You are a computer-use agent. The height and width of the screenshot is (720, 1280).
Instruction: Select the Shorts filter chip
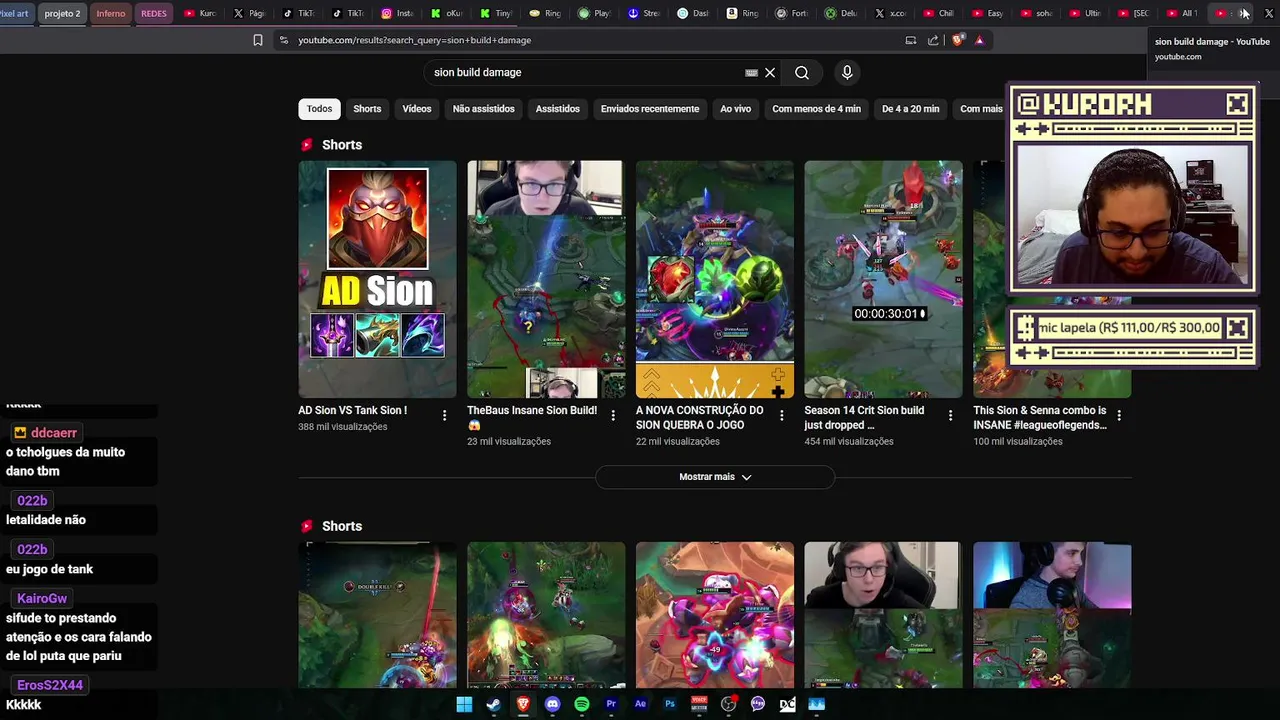[367, 109]
